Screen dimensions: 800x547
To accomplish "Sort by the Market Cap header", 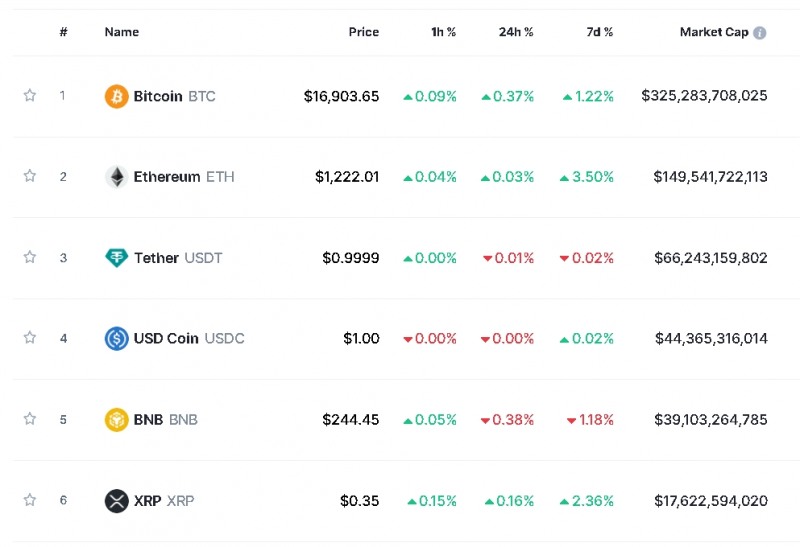I will coord(713,32).
